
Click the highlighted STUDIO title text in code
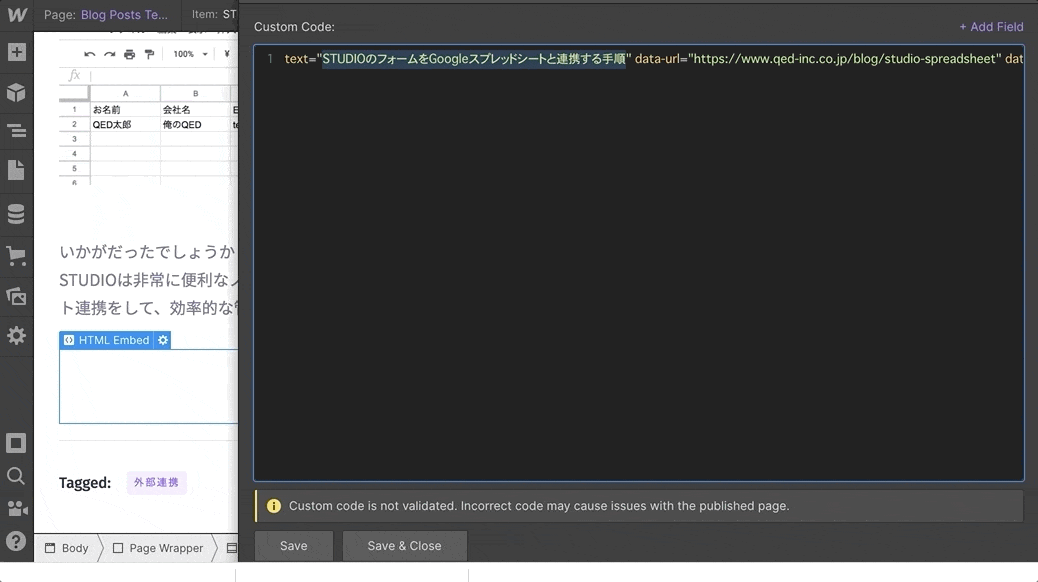(x=474, y=59)
